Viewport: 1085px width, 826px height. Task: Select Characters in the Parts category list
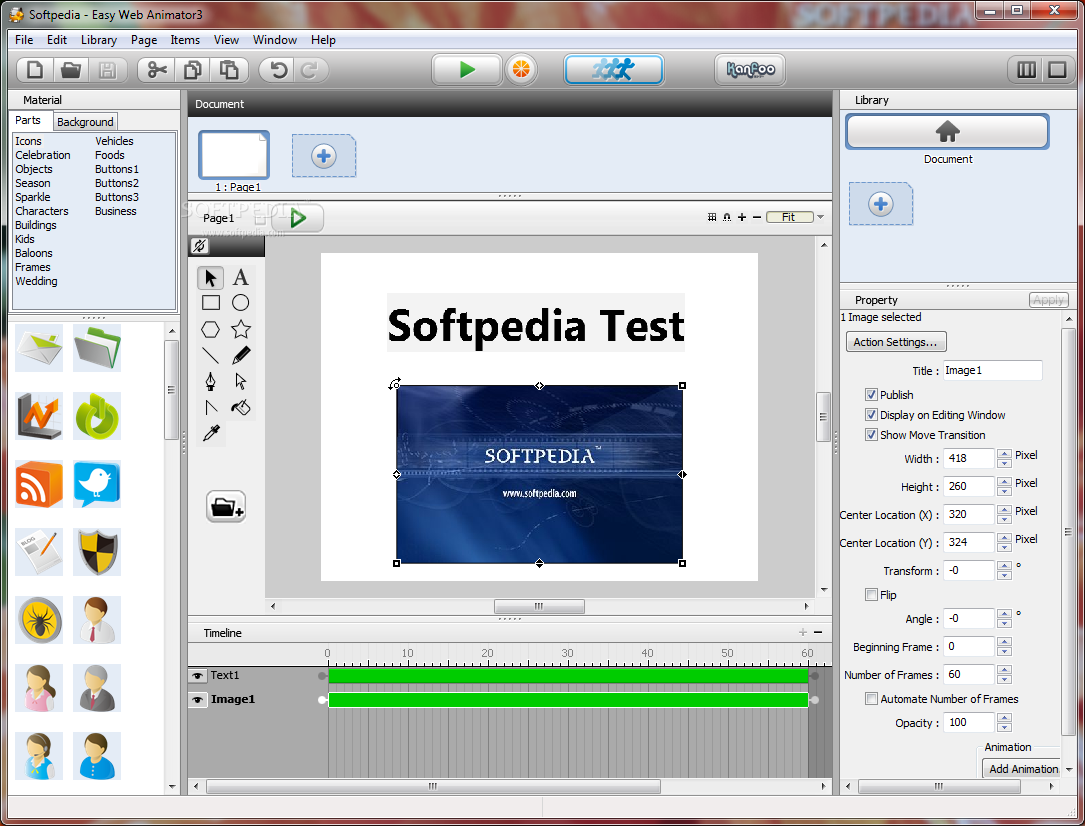[x=42, y=211]
